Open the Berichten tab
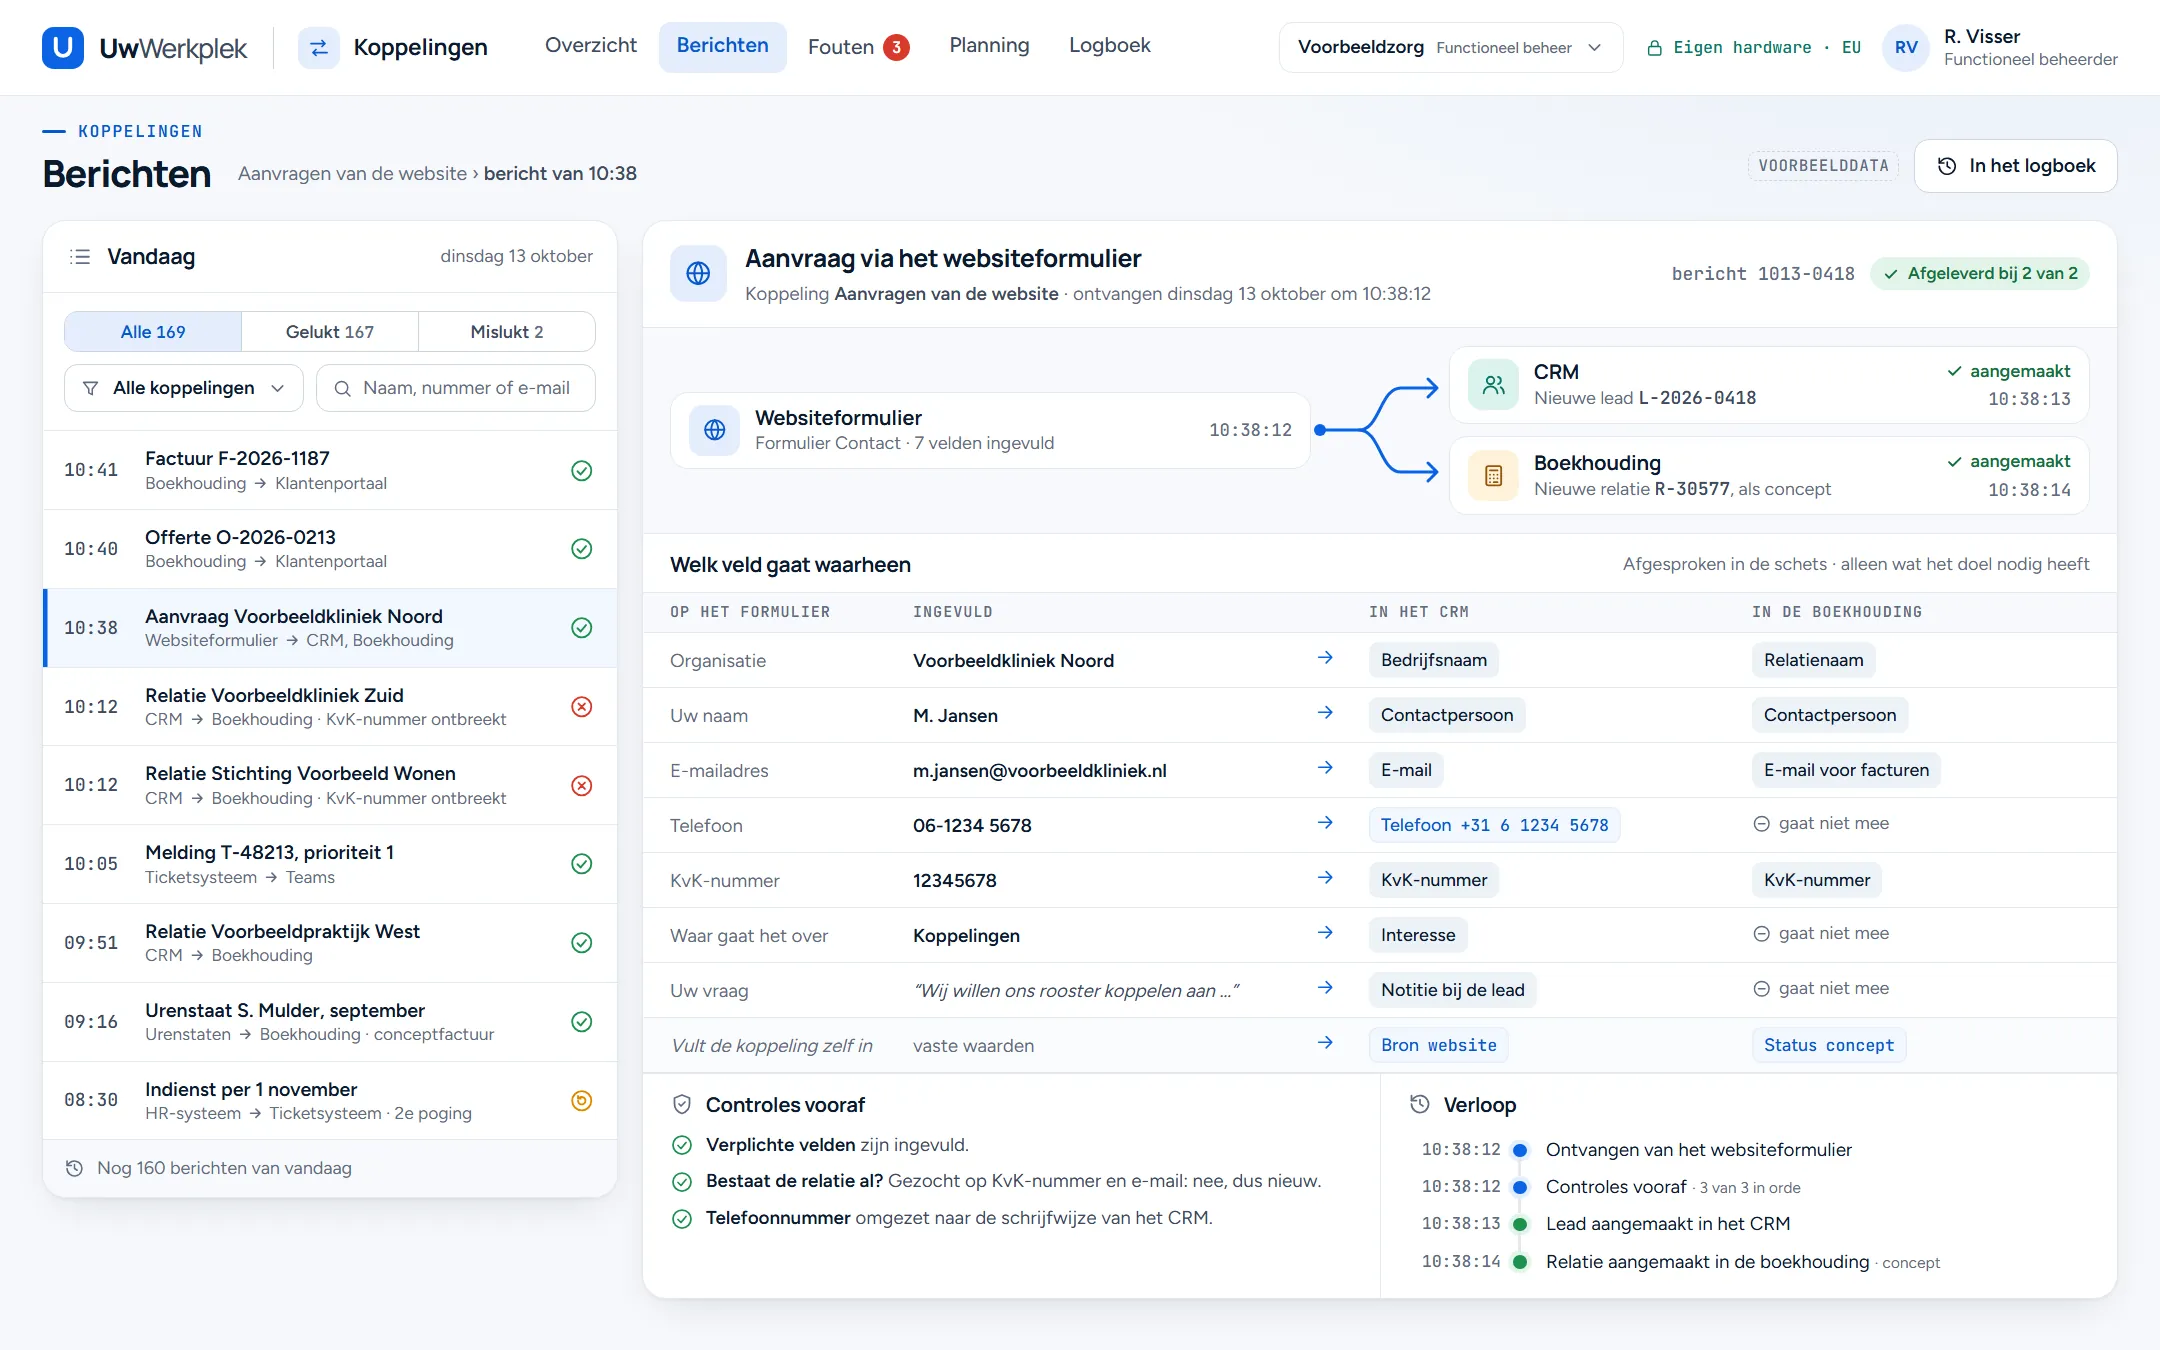Viewport: 2160px width, 1350px height. 723,45
